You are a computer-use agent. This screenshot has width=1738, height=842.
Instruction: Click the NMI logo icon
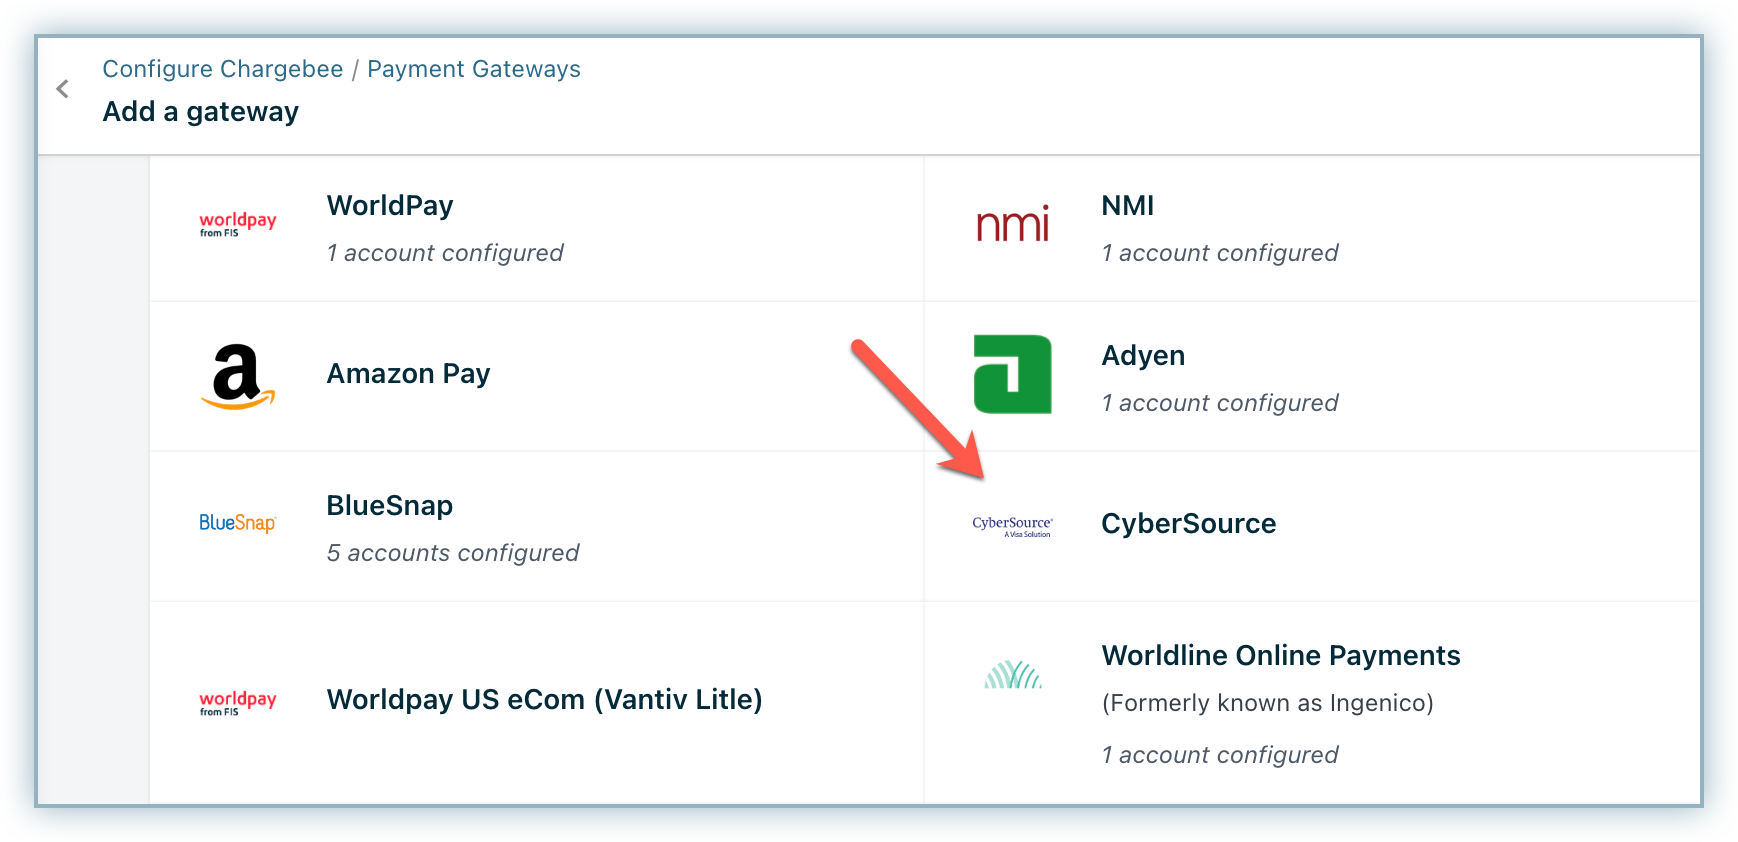click(1012, 224)
